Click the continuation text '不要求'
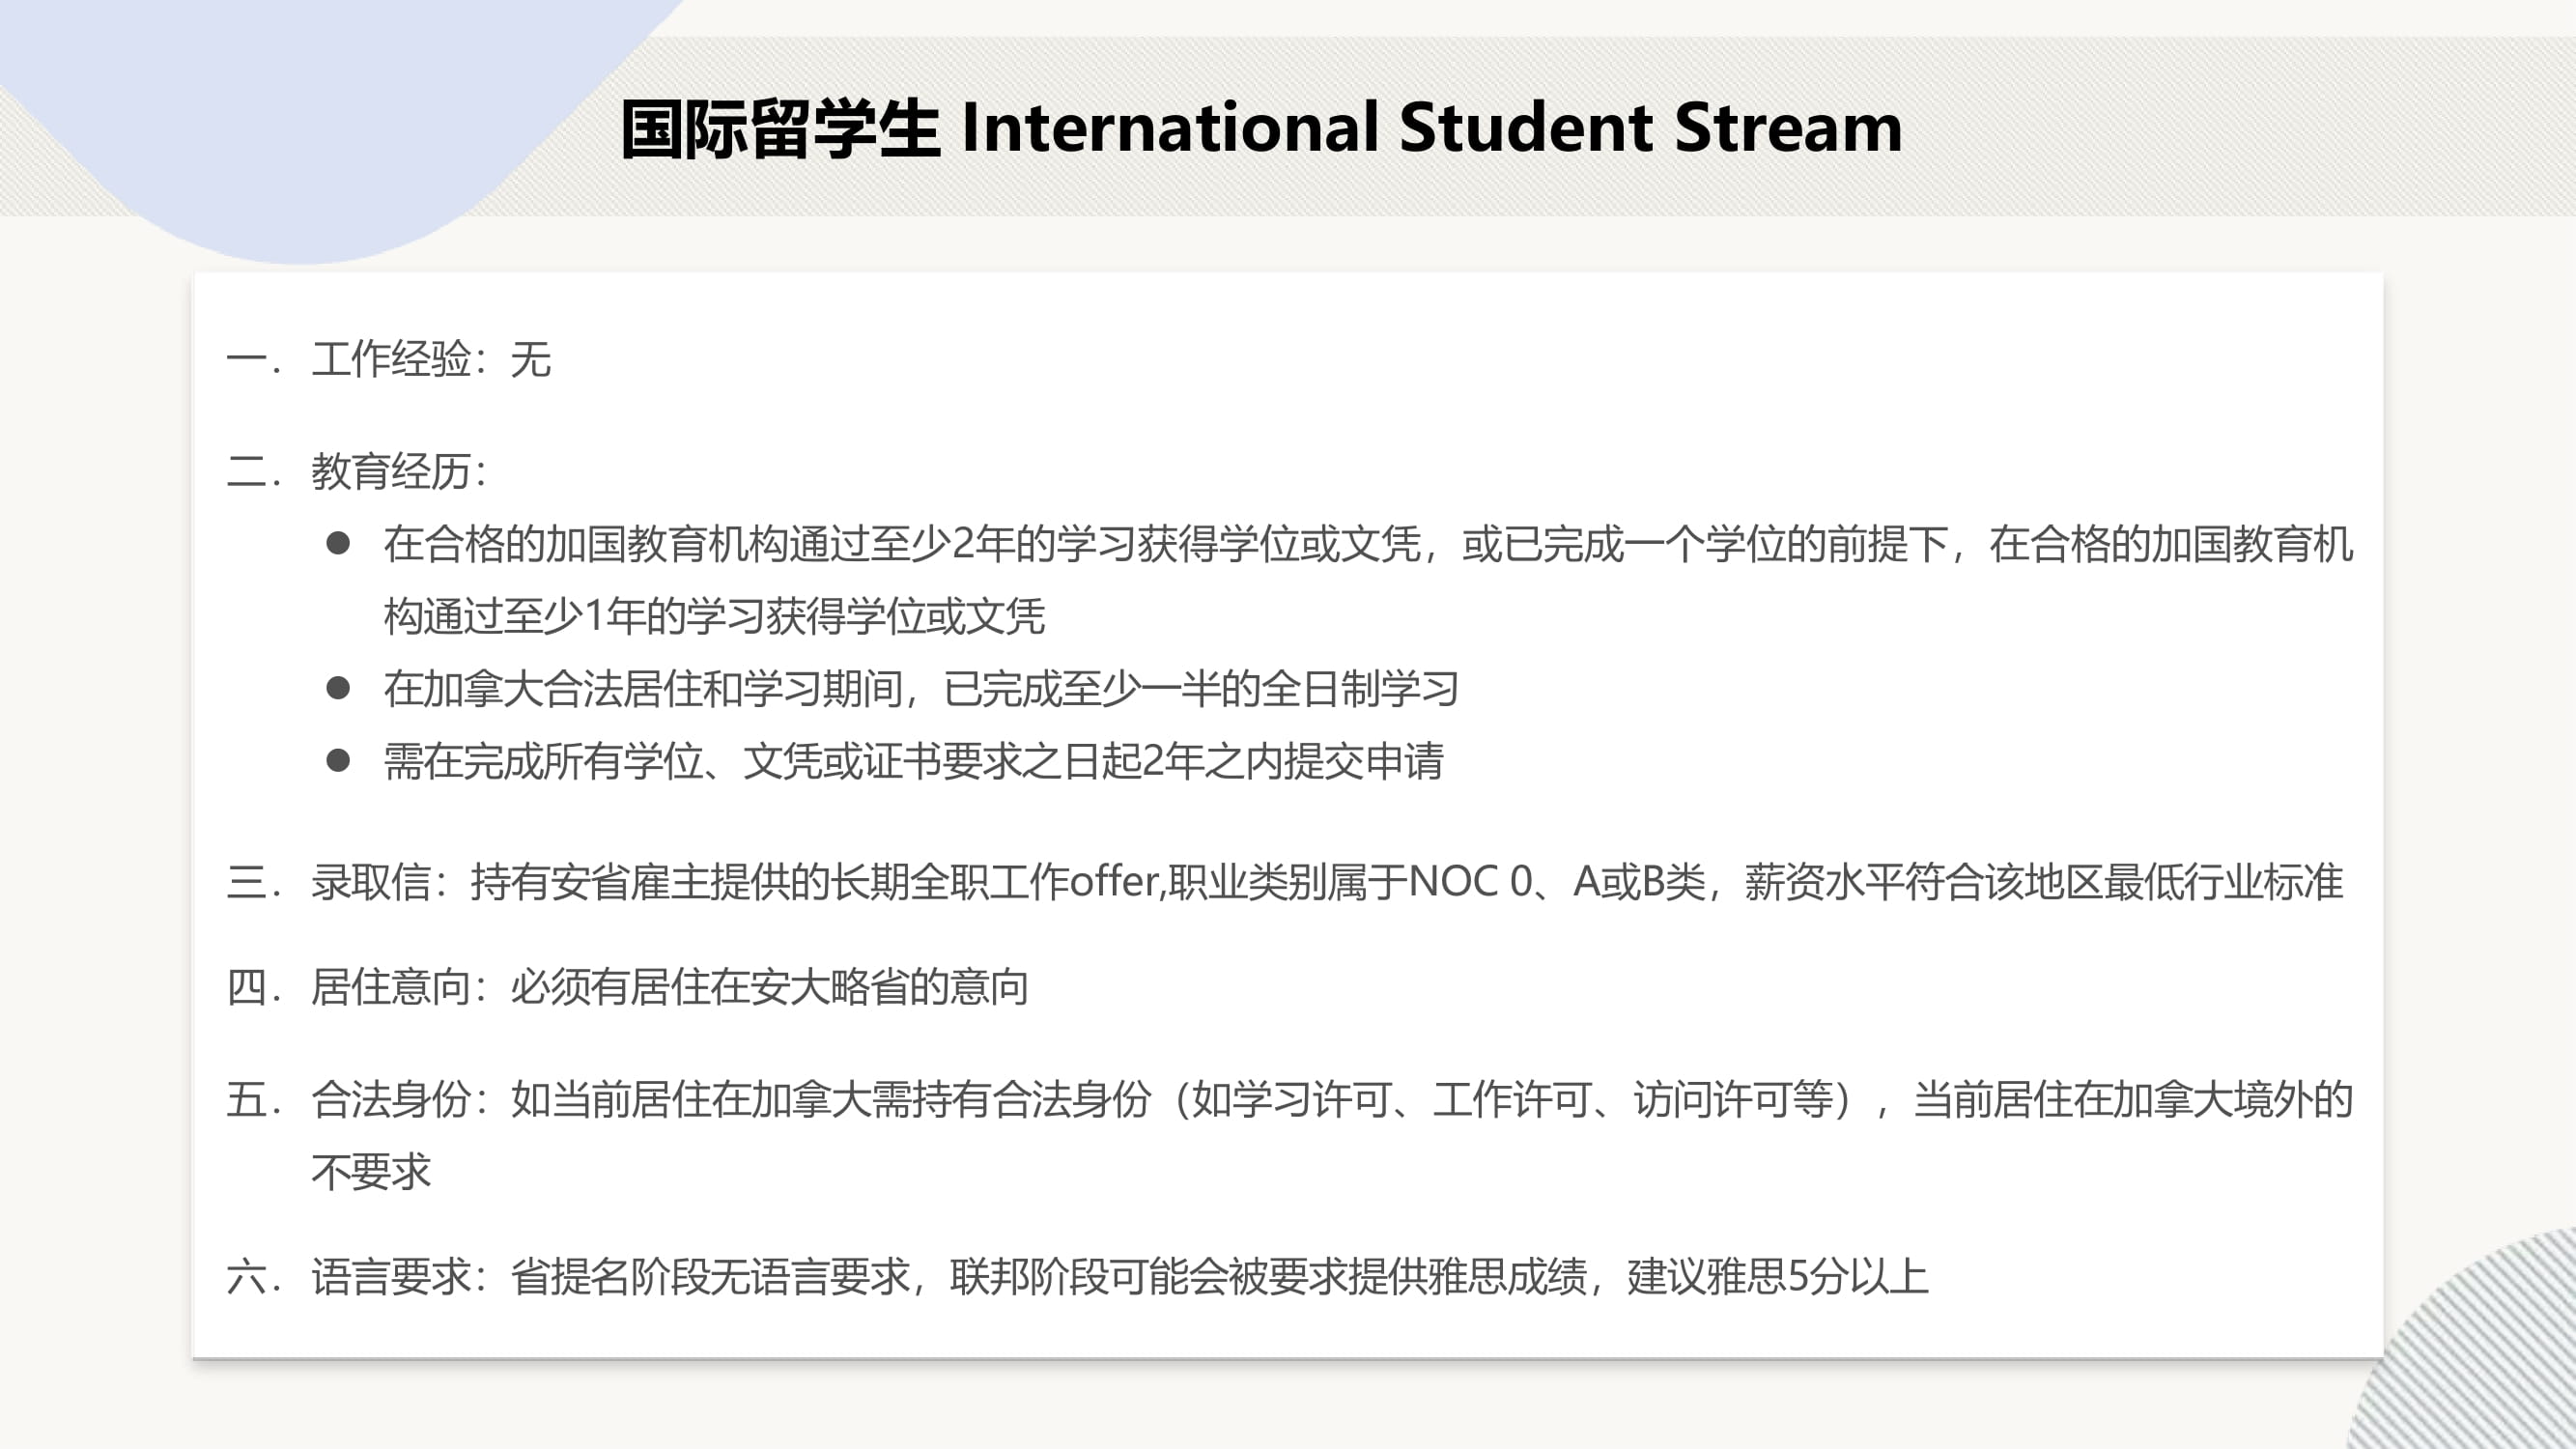This screenshot has height=1449, width=2576. 371,1172
